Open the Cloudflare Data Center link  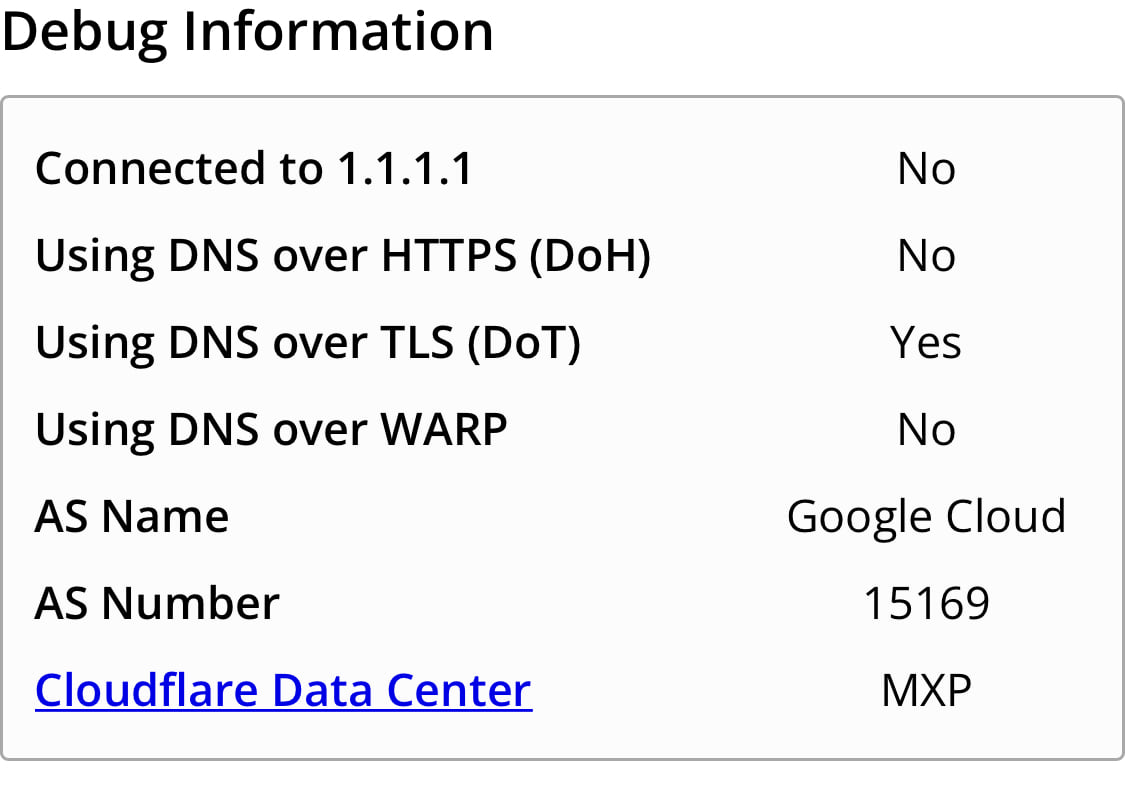[283, 690]
